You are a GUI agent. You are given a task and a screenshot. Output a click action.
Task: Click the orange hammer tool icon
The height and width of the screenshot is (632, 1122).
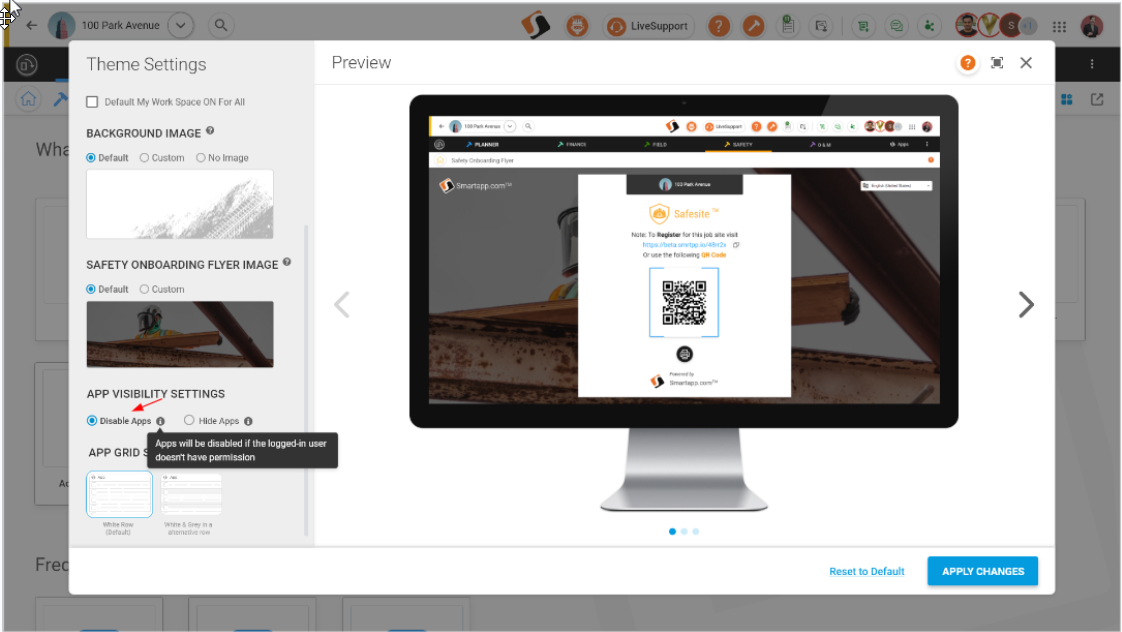(x=753, y=26)
